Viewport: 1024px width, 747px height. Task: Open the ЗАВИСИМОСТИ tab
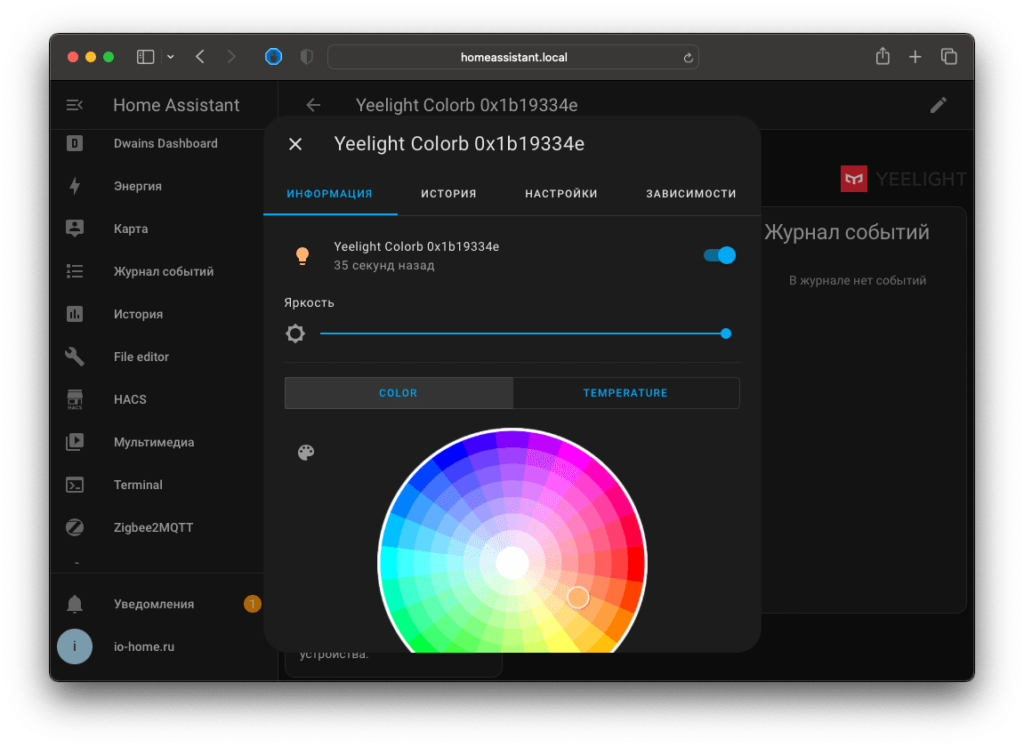tap(691, 194)
